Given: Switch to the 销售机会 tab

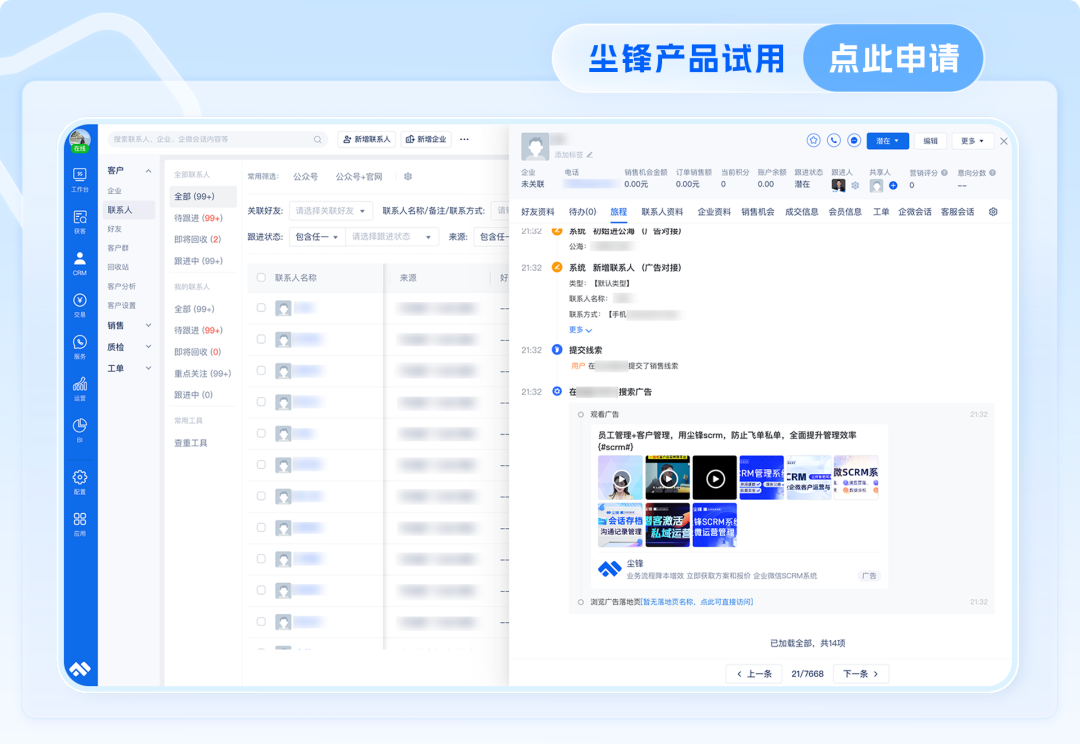Looking at the screenshot, I should (758, 211).
